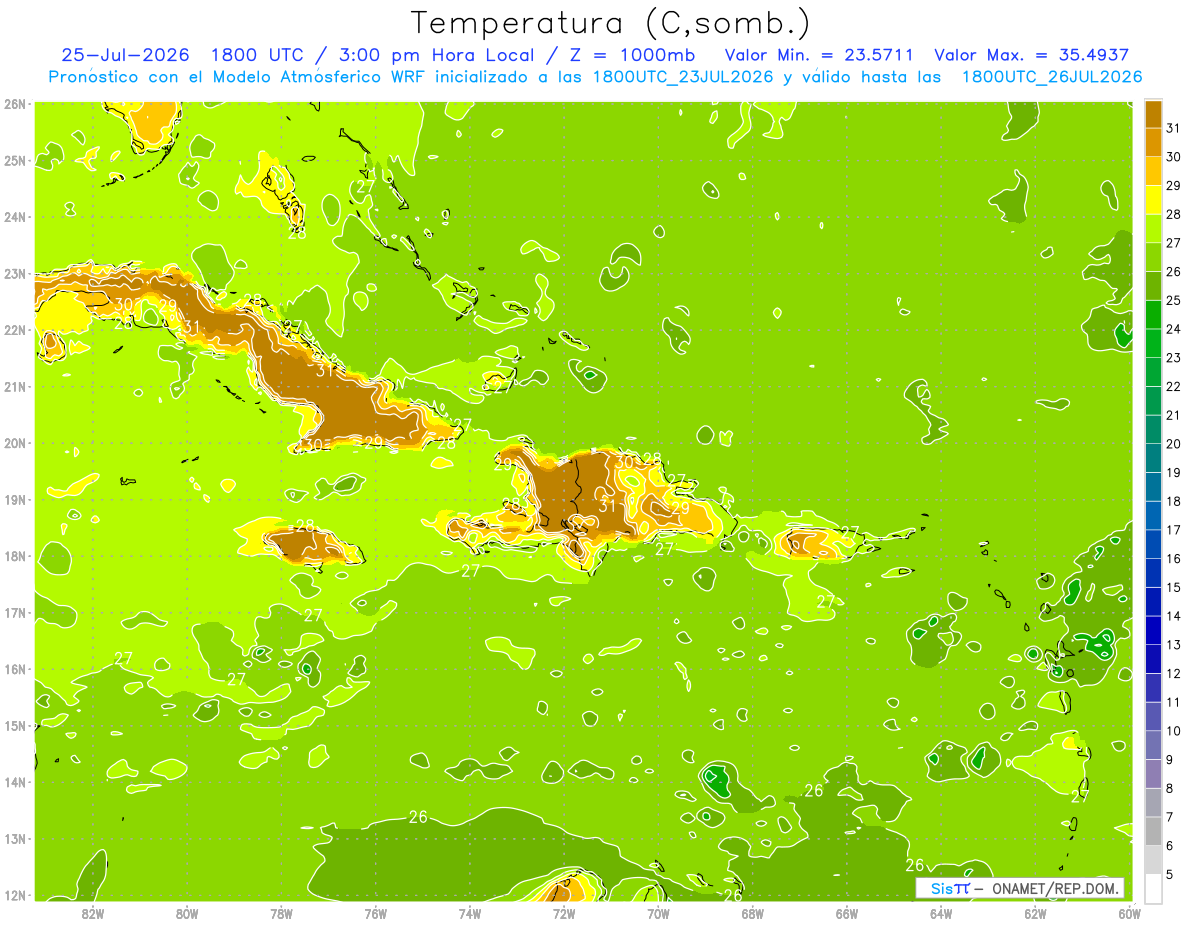Click the '12N' latitude axis label
Screen dimensions: 1200x927
pyautogui.click(x=15, y=895)
